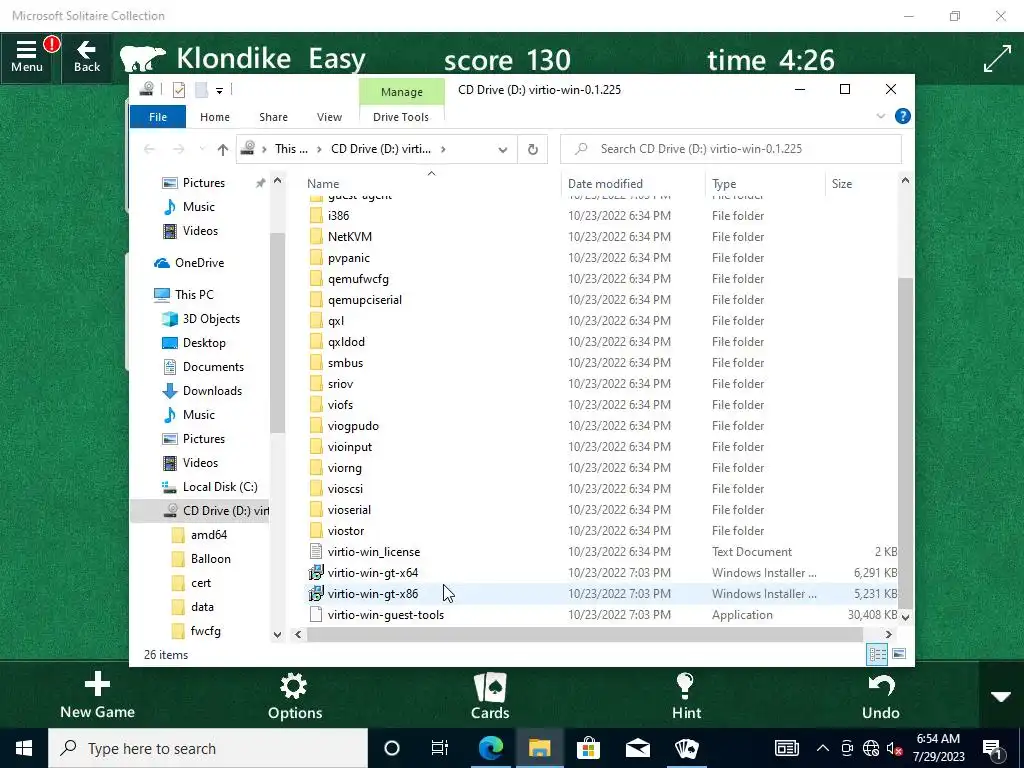Switch to the Home ribbon tab
The image size is (1024, 768).
(x=215, y=117)
